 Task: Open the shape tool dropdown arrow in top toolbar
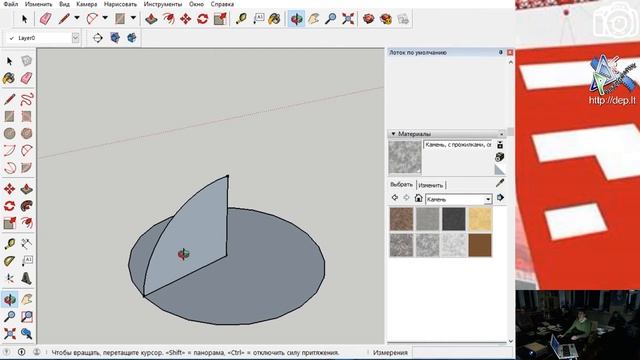click(133, 18)
